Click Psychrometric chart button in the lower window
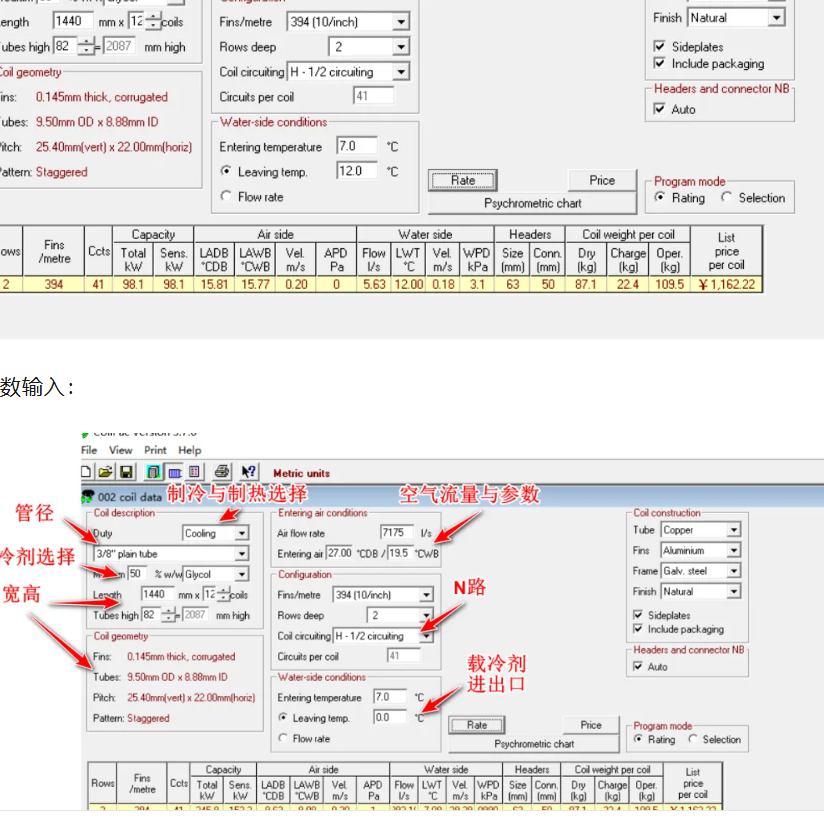Screen dimensions: 824x825 coord(534,744)
